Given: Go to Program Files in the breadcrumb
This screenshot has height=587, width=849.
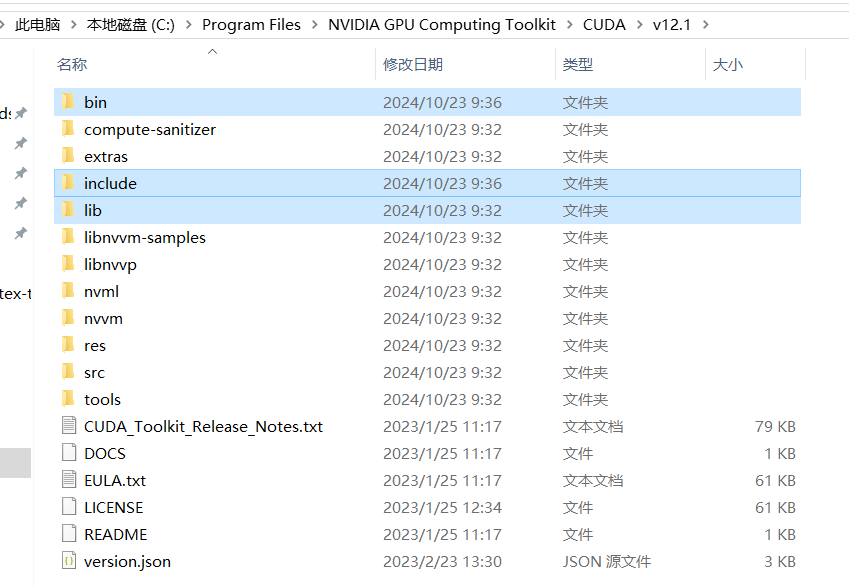Looking at the screenshot, I should (x=251, y=25).
